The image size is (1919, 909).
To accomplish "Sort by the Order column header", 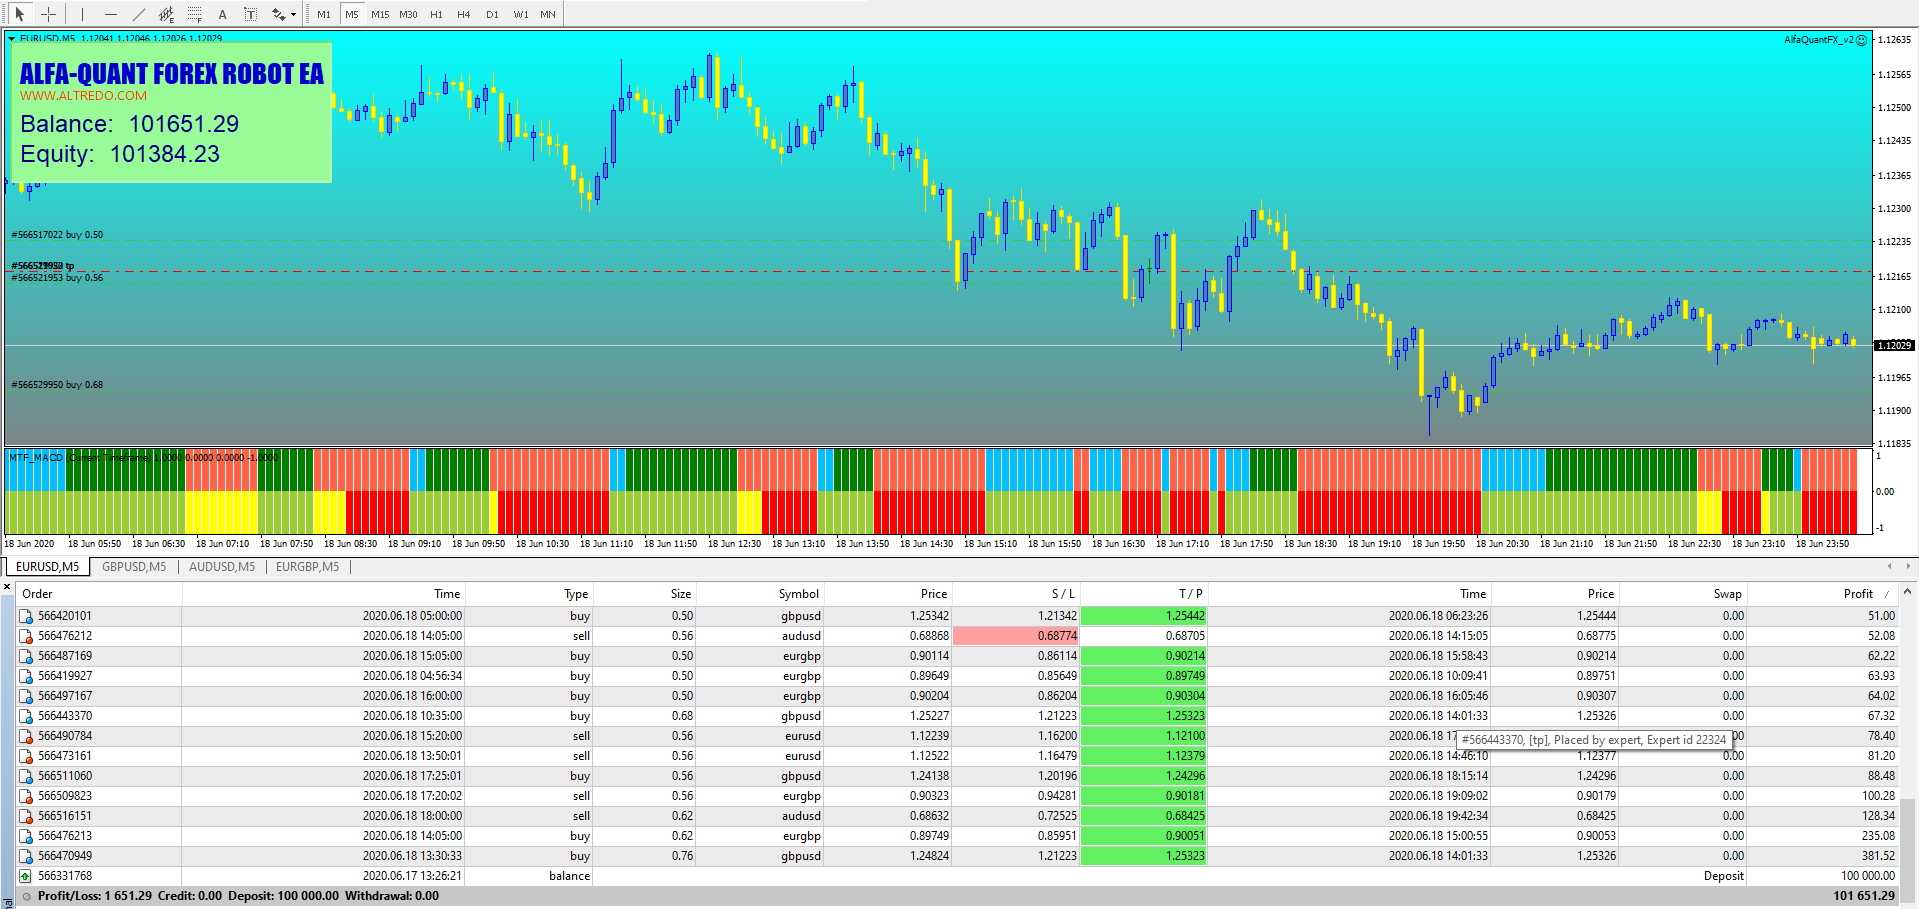I will click(x=99, y=594).
